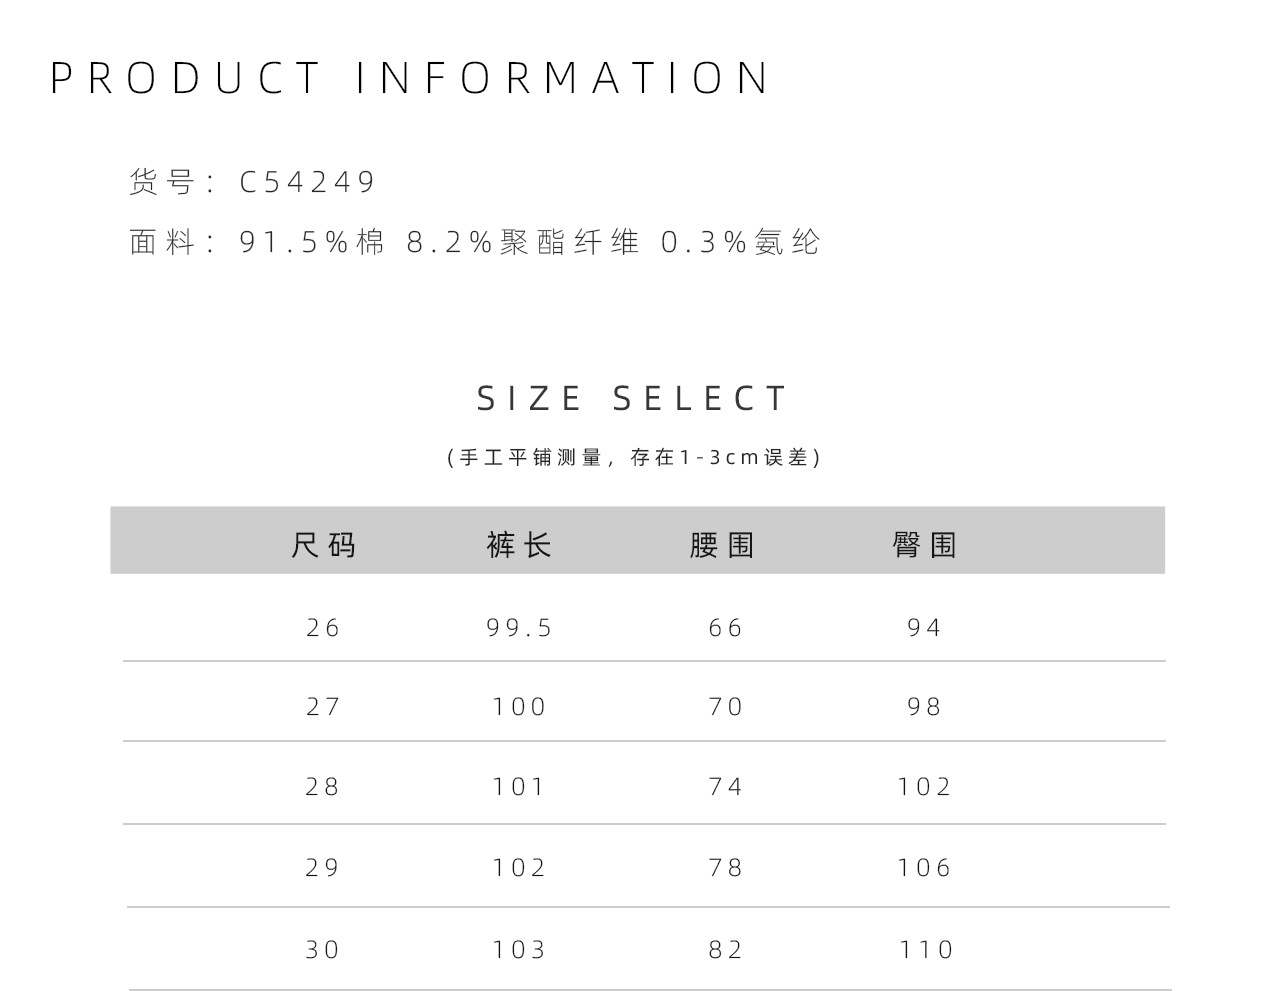Viewport: 1280px width, 991px height.
Task: Click the 手工平铺测量 measurement note
Action: pyautogui.click(x=634, y=457)
